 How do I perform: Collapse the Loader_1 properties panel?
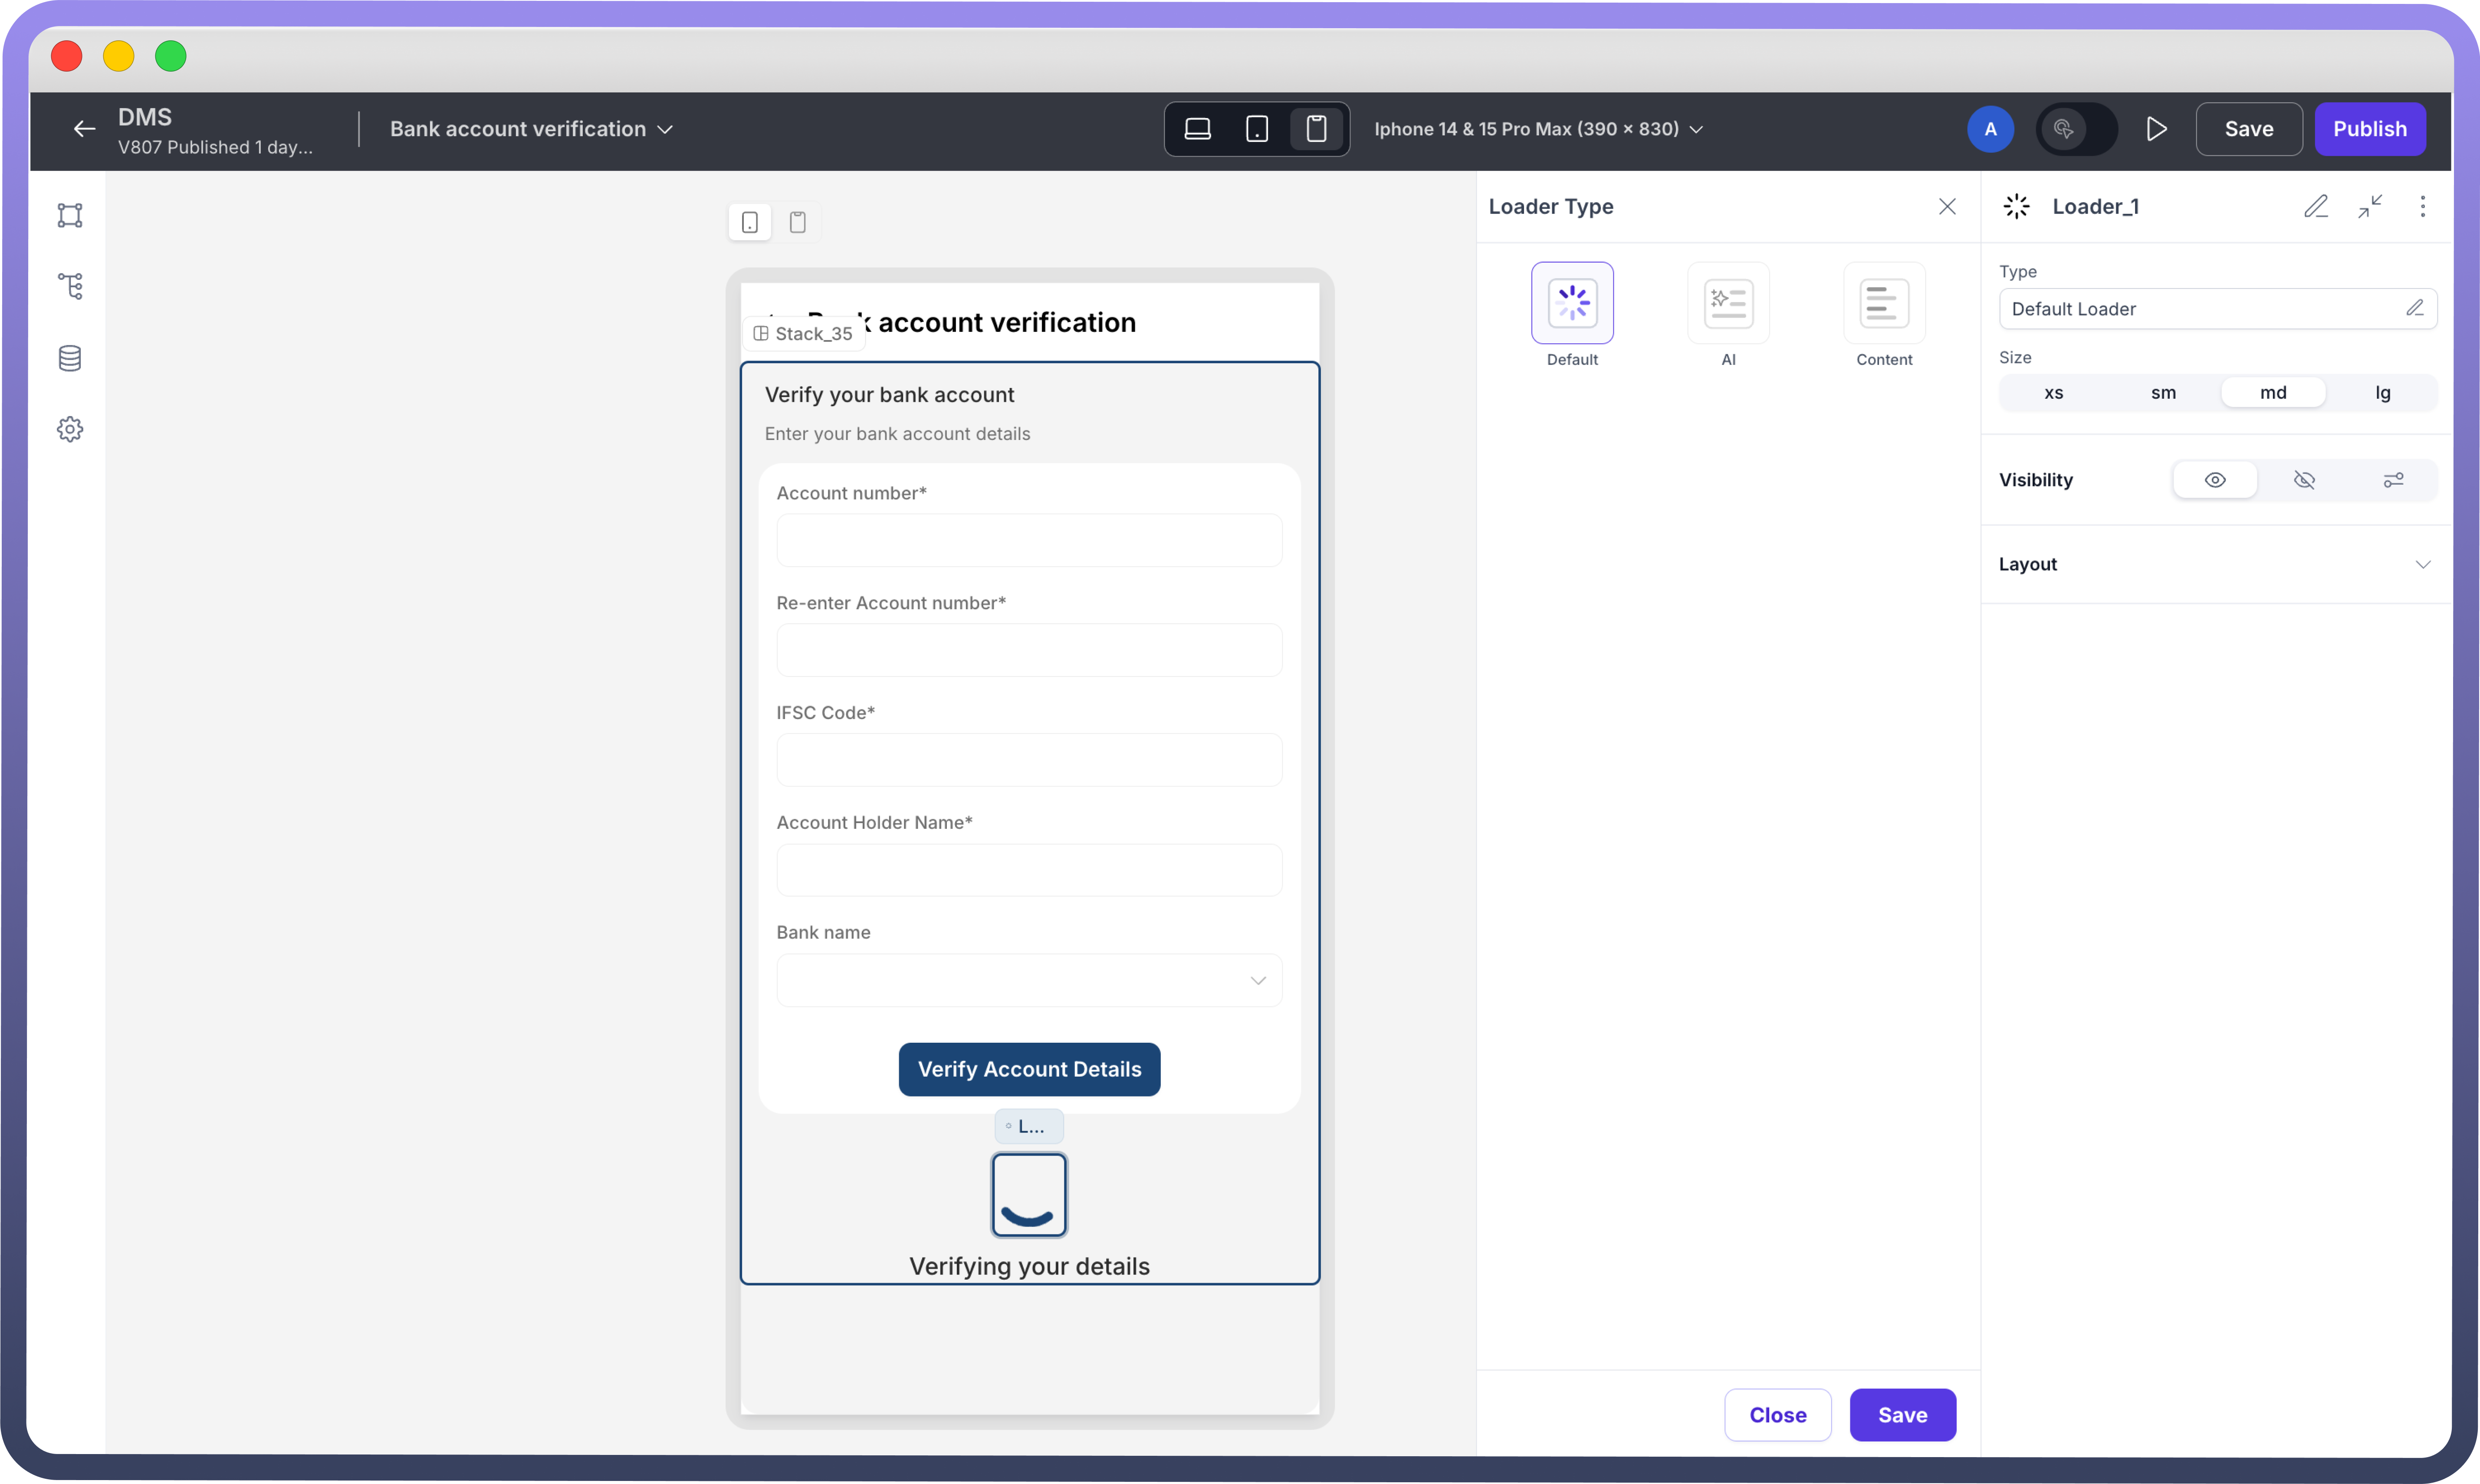coord(2370,206)
